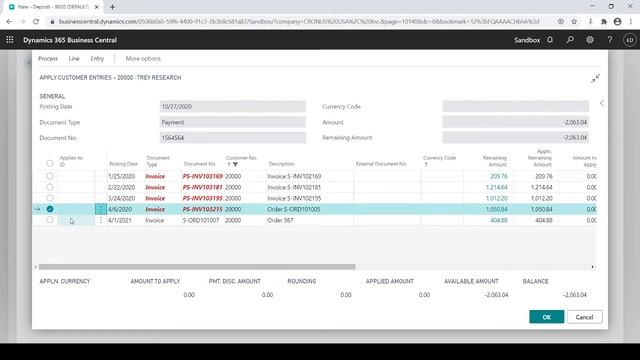Viewport: 640px width, 360px height.
Task: Open notifications bell icon
Action: tap(550, 40)
